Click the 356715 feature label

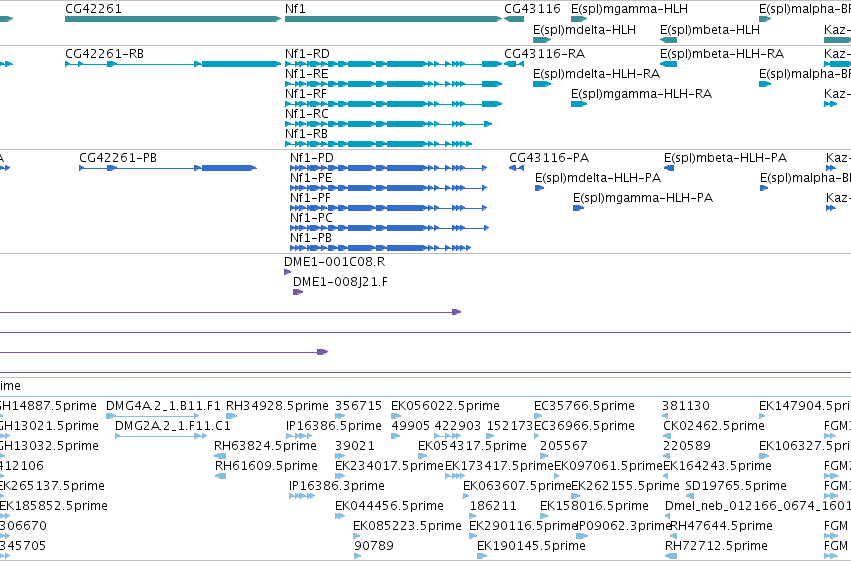coord(358,406)
